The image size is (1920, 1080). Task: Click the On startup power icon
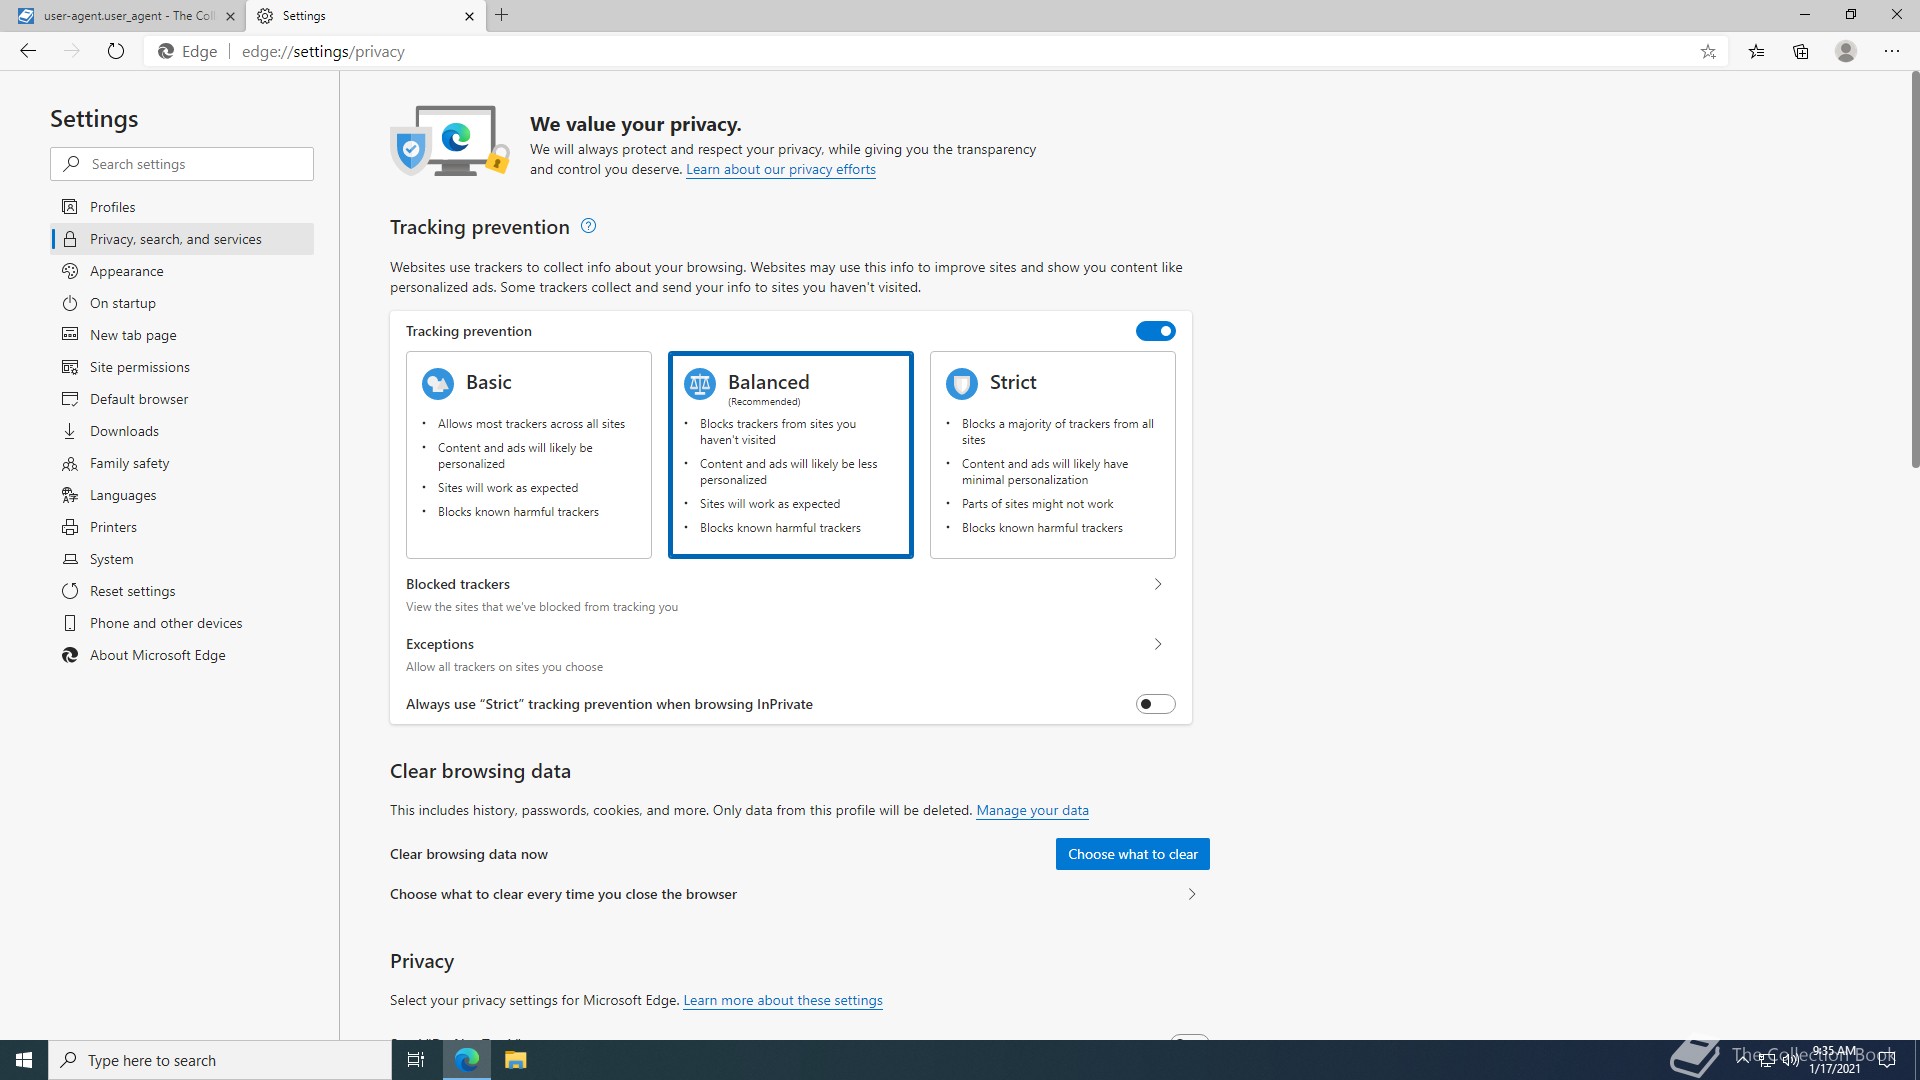pos(70,303)
